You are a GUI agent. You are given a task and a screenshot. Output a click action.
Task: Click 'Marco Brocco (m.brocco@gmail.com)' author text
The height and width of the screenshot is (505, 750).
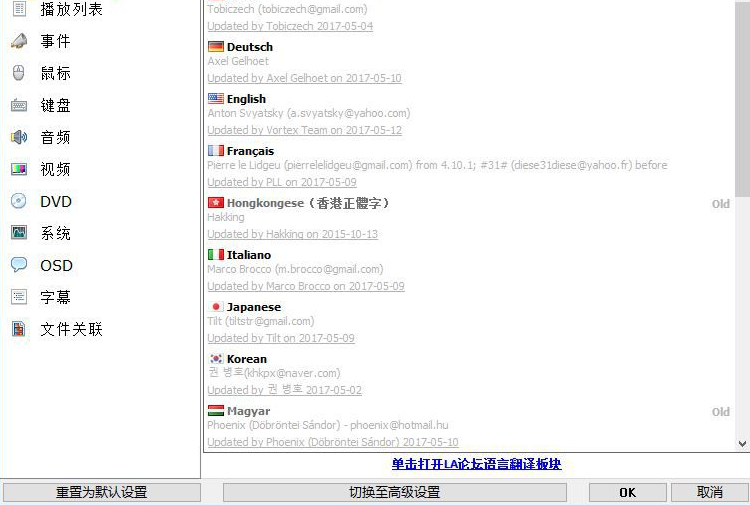(295, 269)
